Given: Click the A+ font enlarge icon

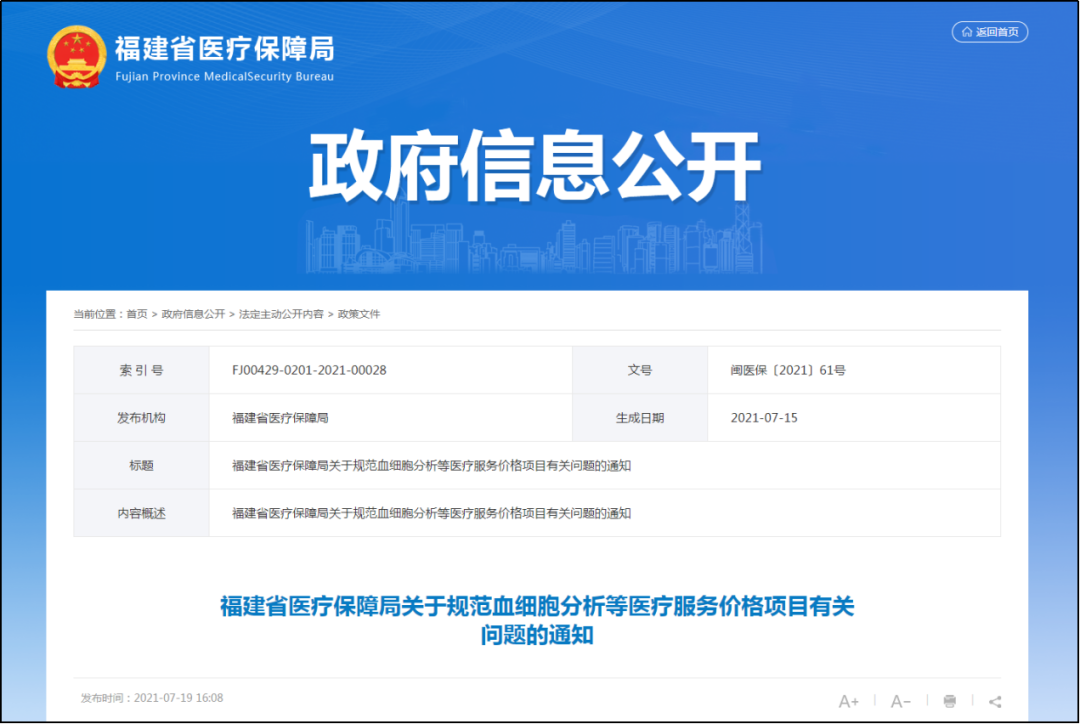Looking at the screenshot, I should point(849,701).
